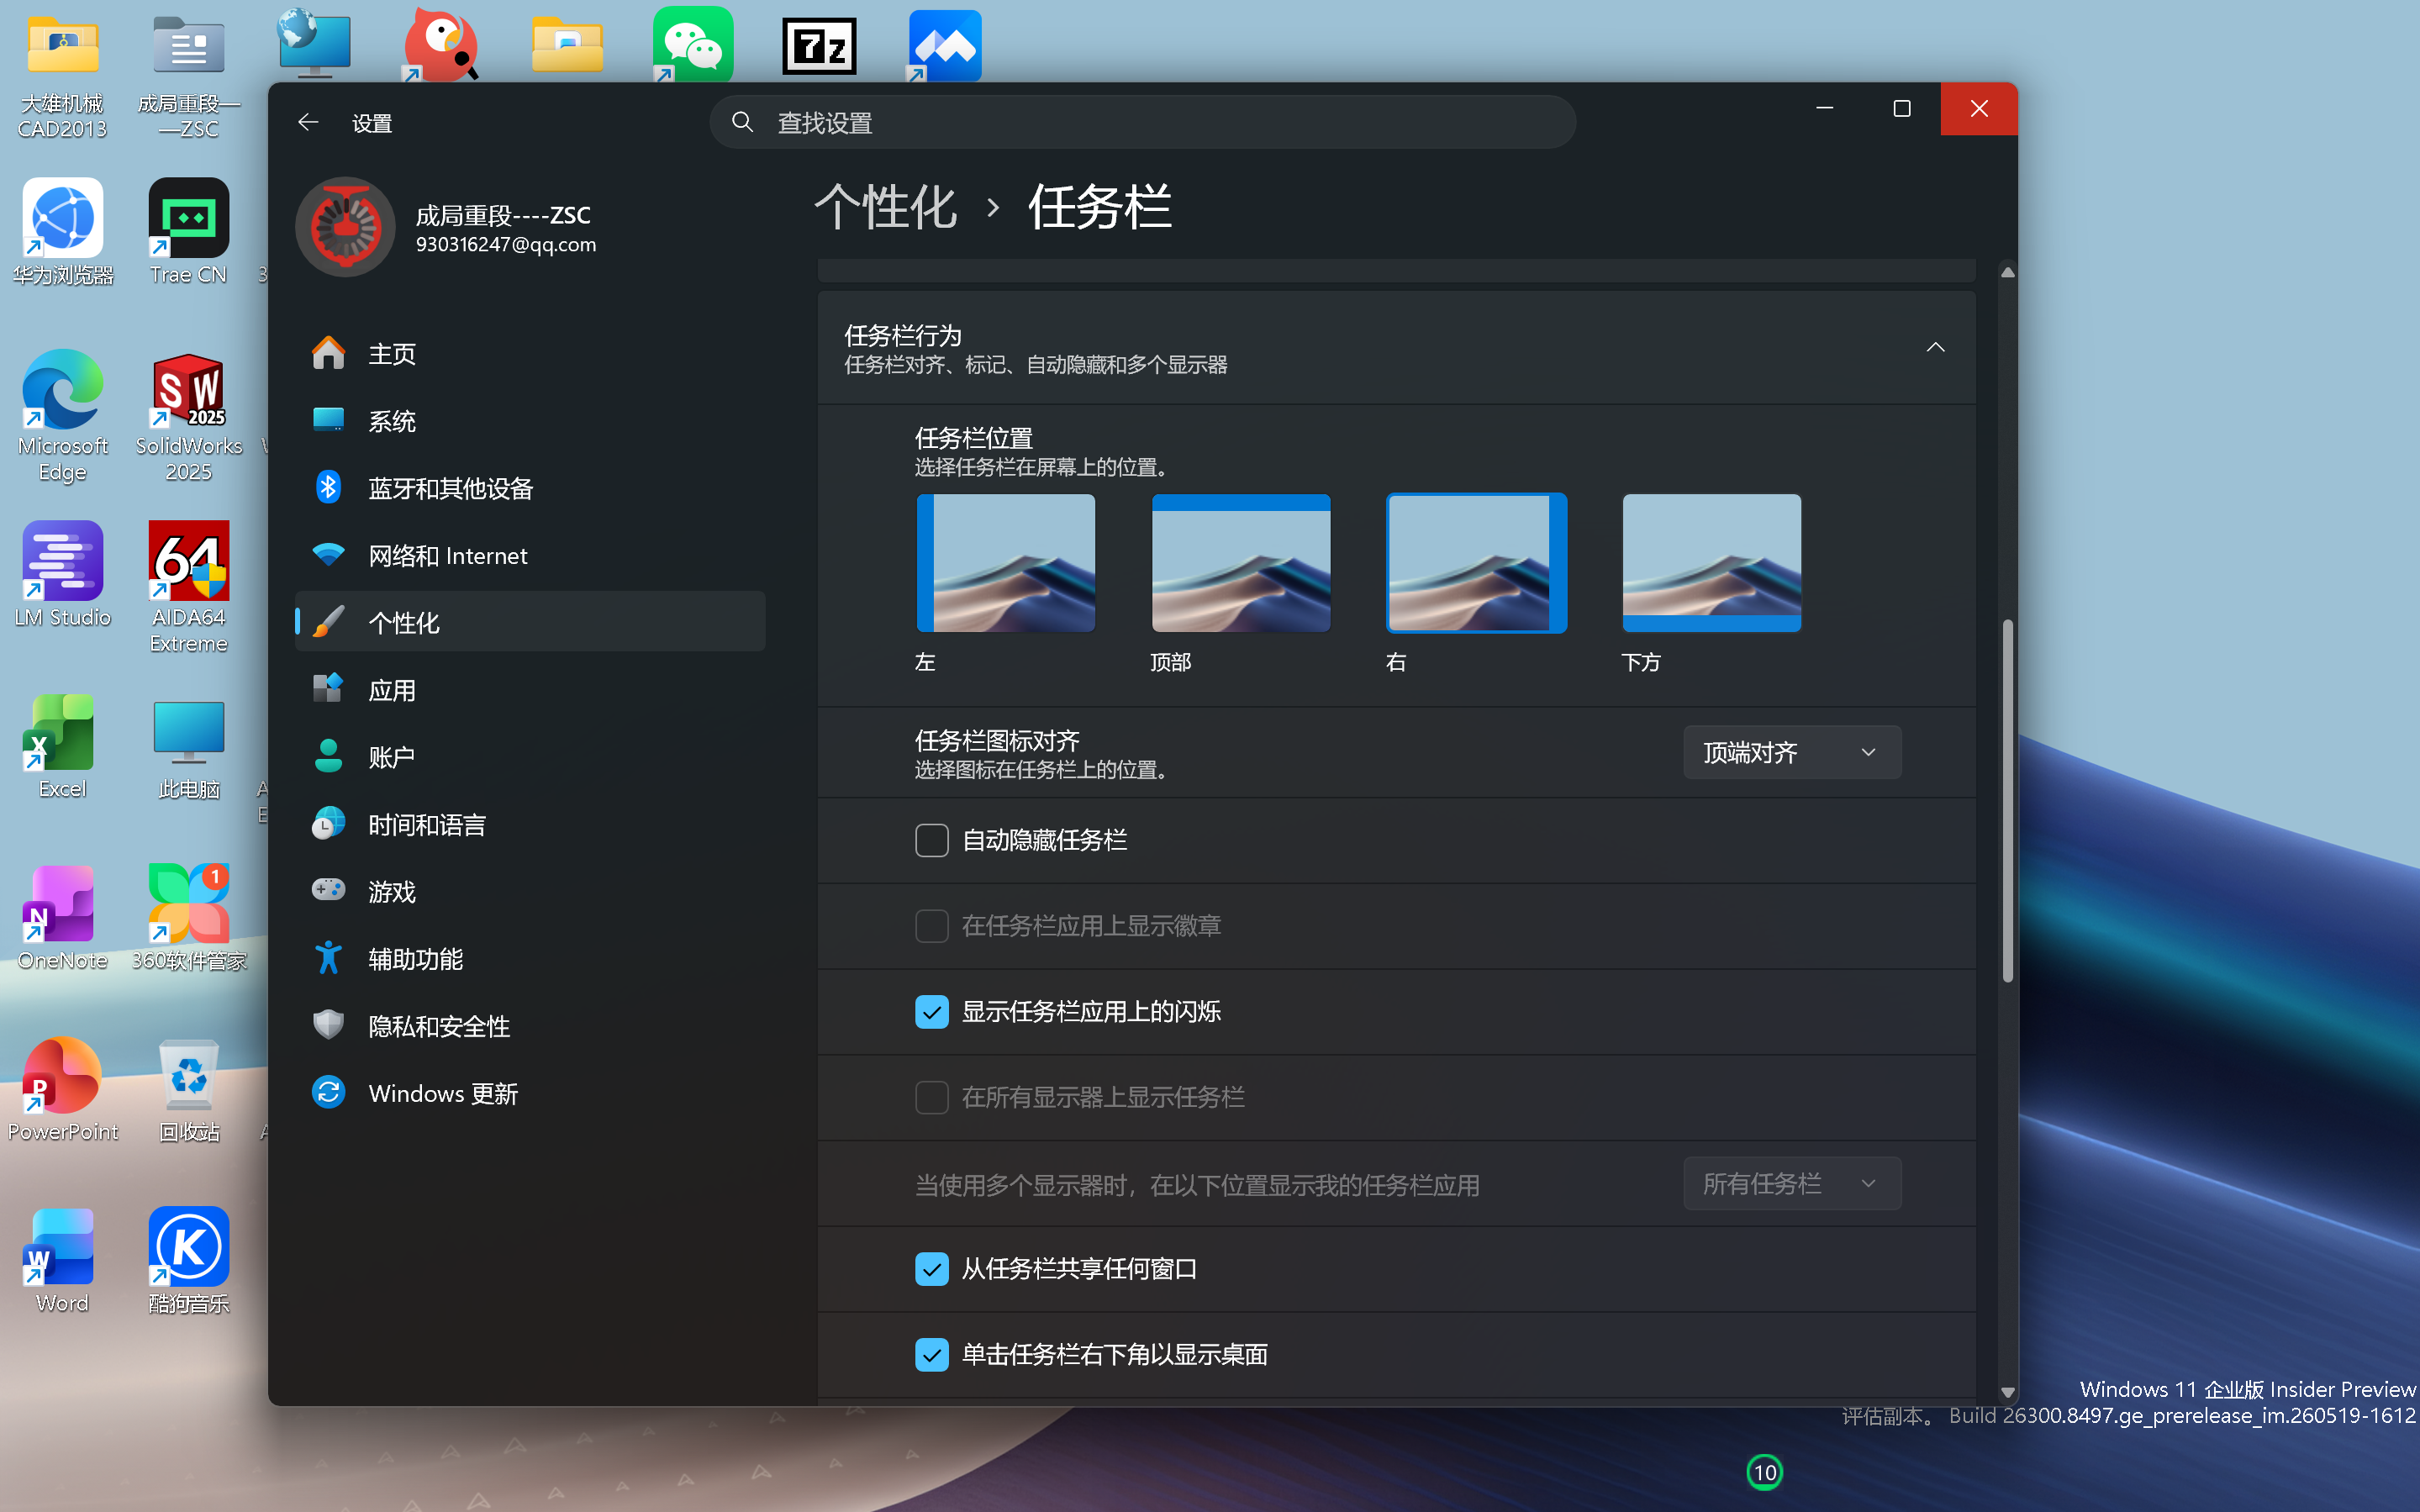Viewport: 2420px width, 1512px height.
Task: Open 酷狗音乐 desktop shortcut
Action: (188, 1261)
